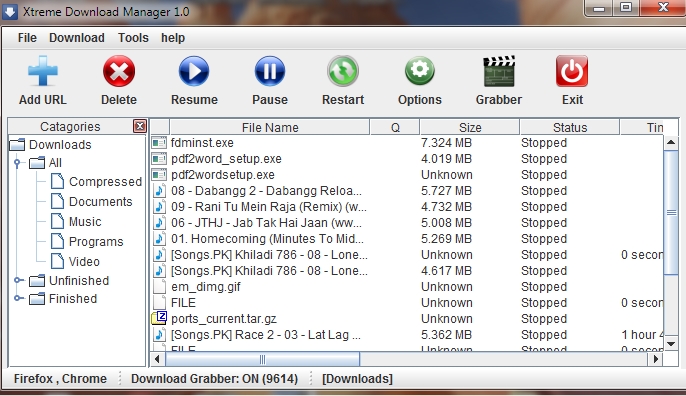Open Options via the gear icon
This screenshot has width=686, height=396.
(x=419, y=71)
